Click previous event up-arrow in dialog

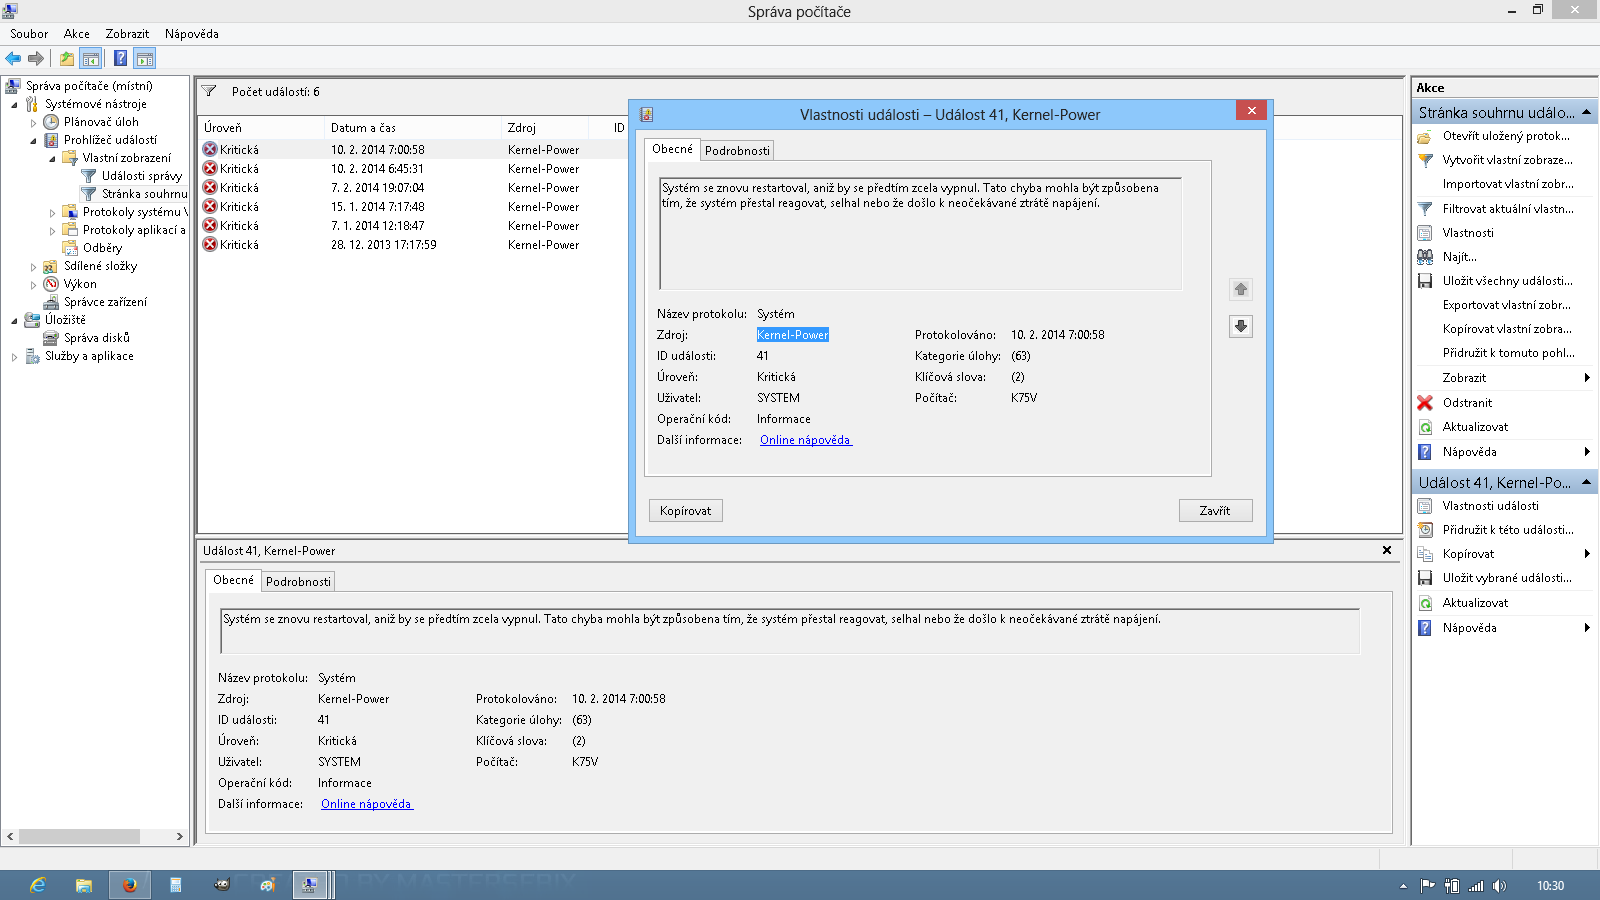click(1241, 289)
